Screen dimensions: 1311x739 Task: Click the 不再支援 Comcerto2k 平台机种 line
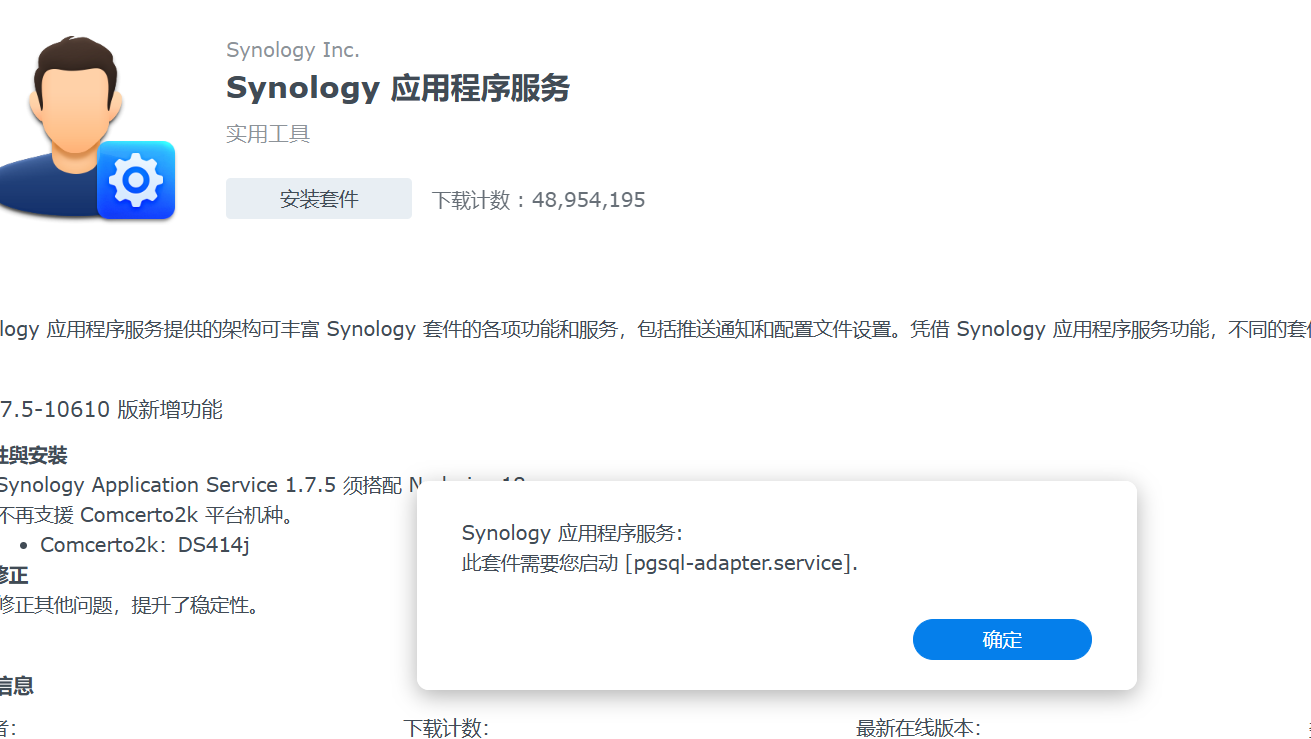[147, 515]
